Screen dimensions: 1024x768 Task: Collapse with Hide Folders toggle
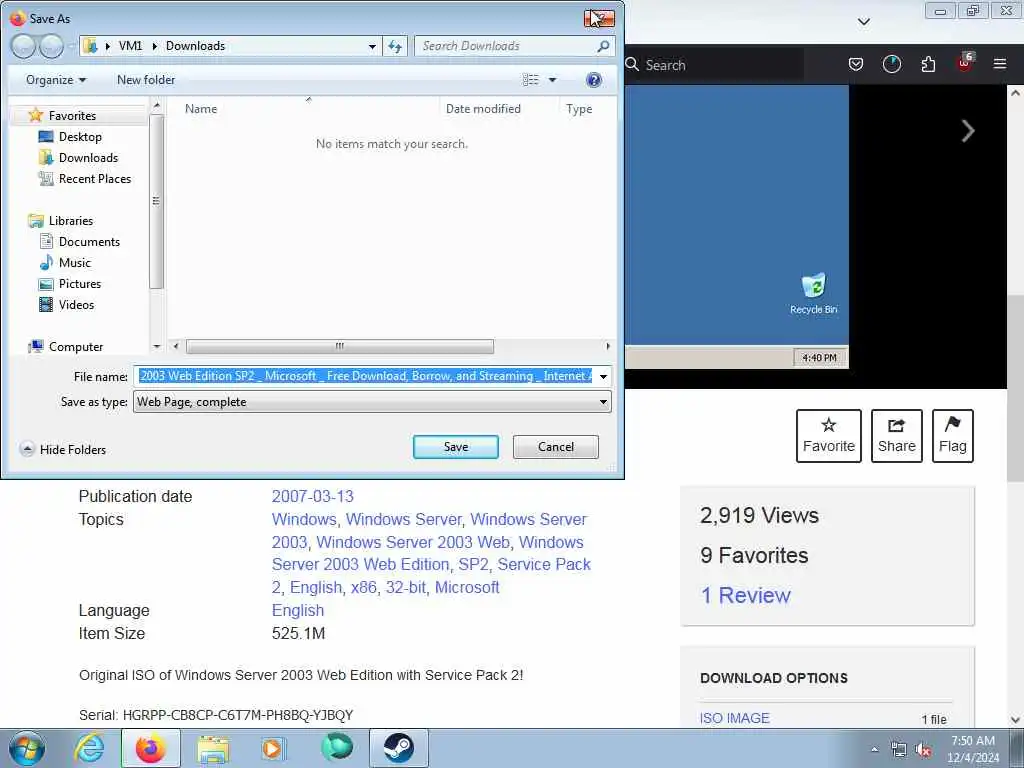[63, 449]
